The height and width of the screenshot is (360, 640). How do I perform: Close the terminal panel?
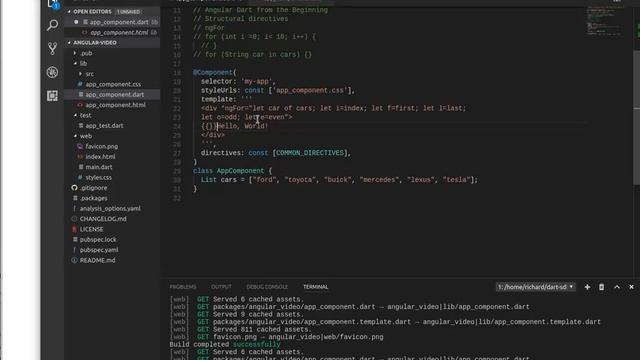(x=631, y=287)
